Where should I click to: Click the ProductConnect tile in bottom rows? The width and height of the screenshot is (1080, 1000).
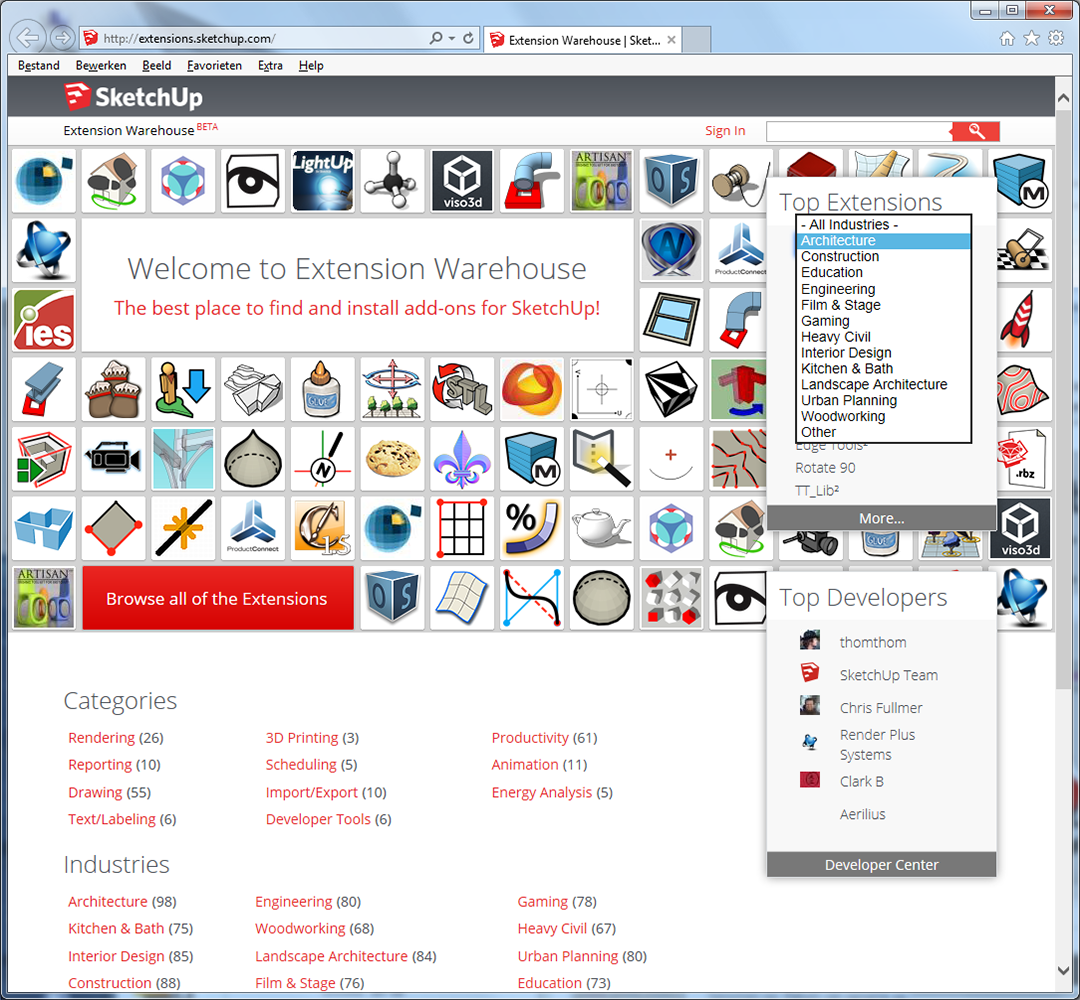253,528
